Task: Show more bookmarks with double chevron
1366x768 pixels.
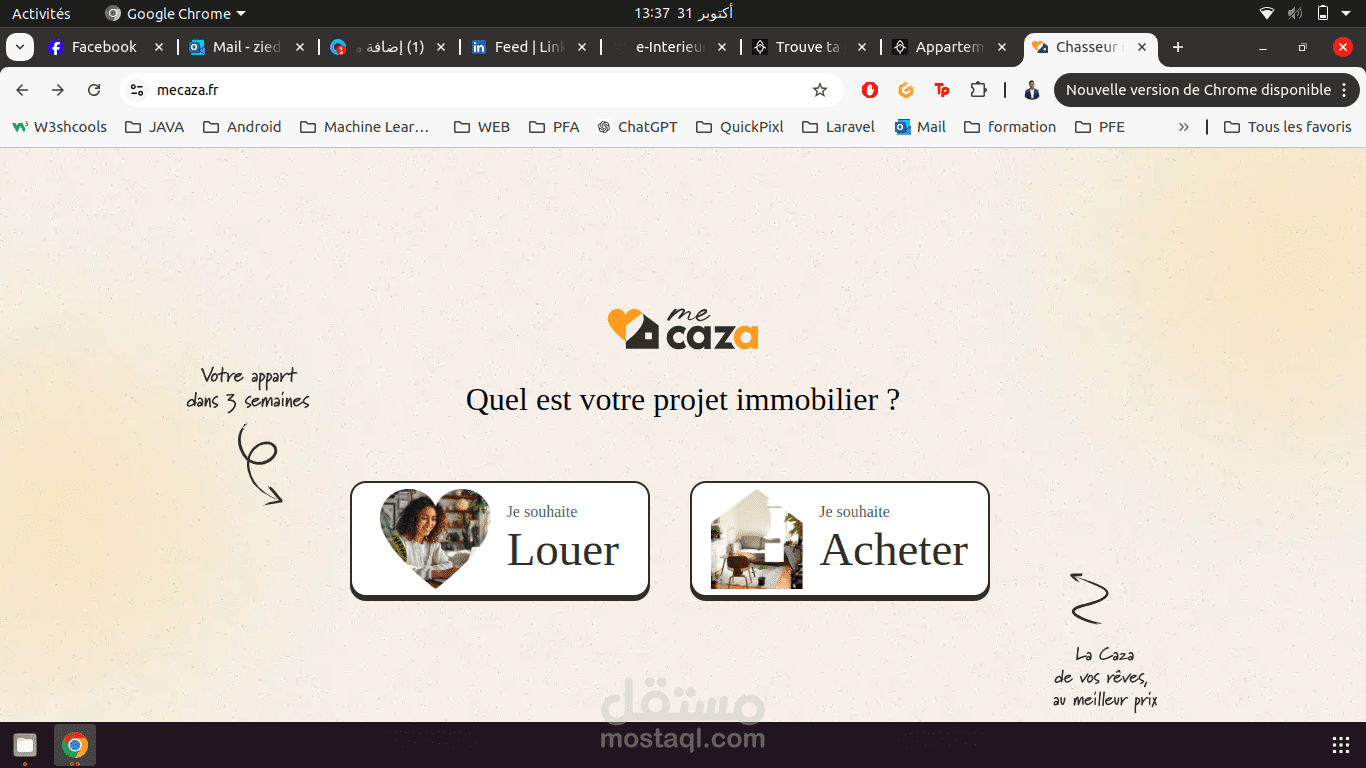Action: click(1184, 127)
